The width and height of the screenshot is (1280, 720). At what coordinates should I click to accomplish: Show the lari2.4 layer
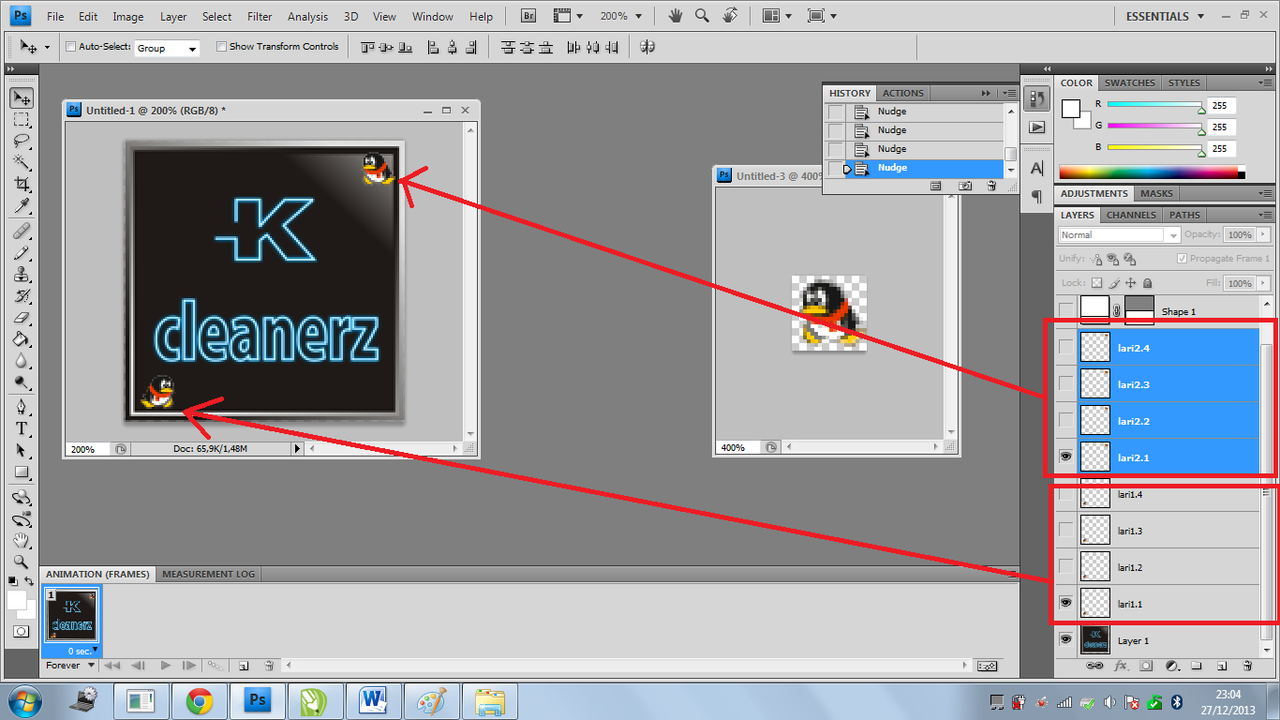1066,347
